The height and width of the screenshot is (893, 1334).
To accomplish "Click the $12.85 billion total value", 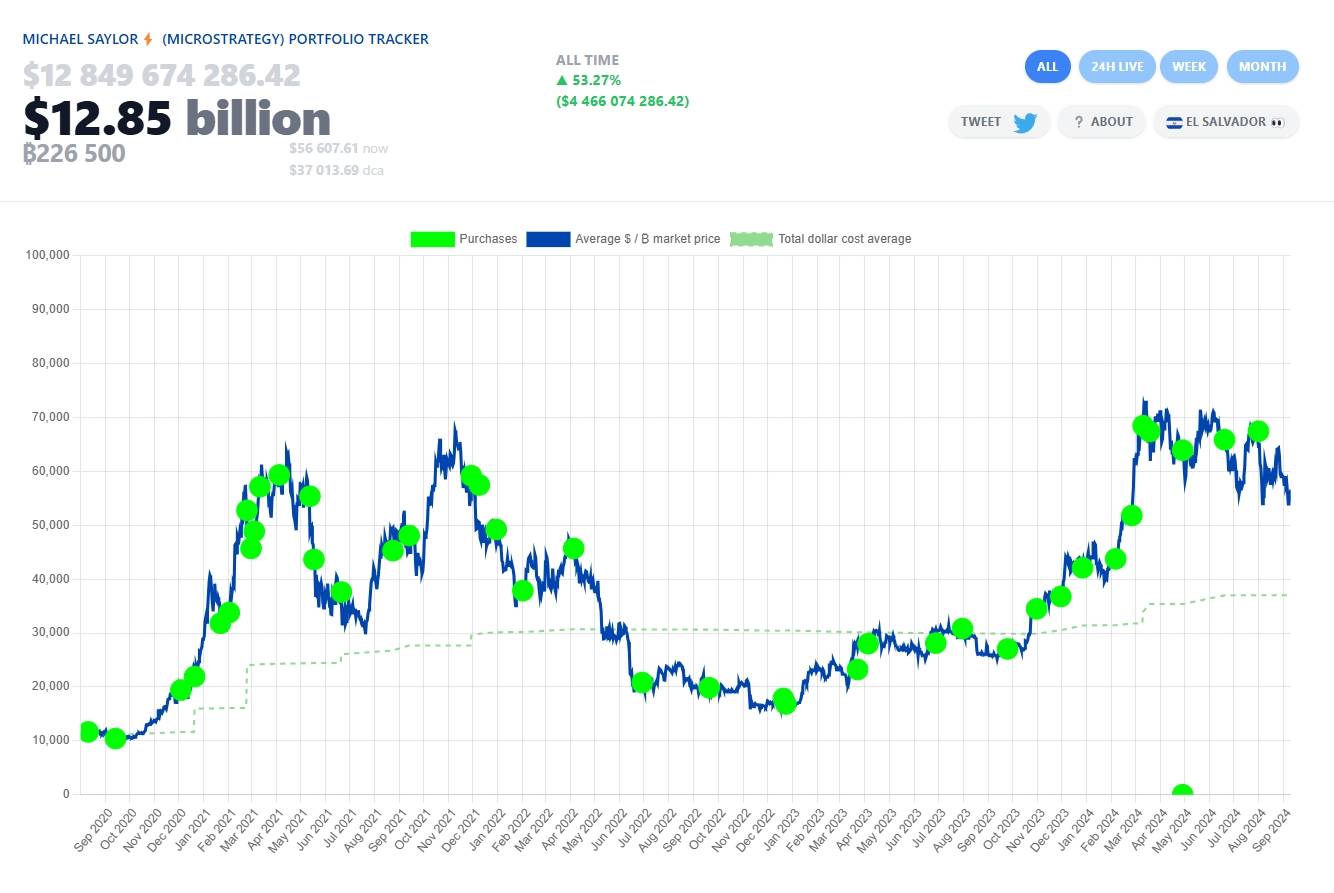I will point(177,118).
